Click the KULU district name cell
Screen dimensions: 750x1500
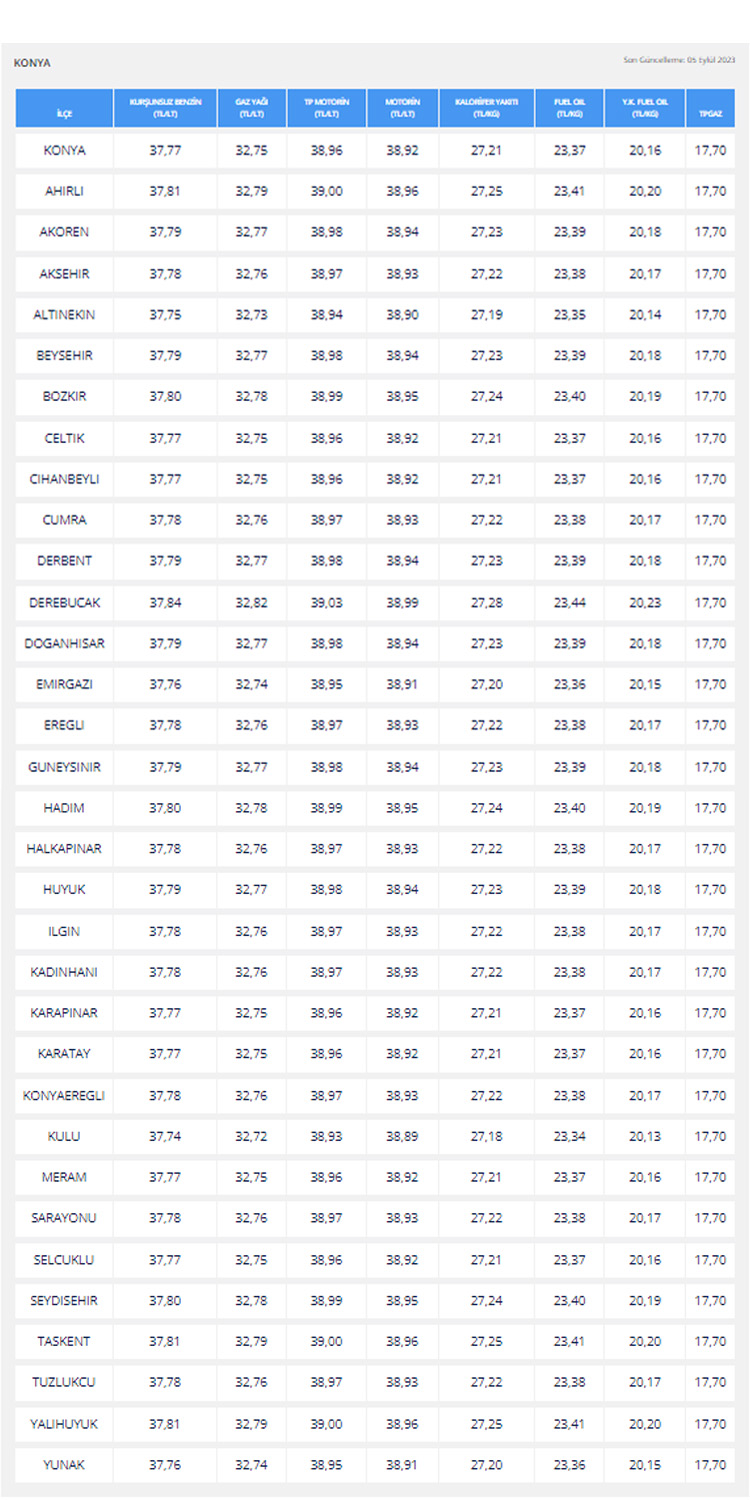(x=64, y=1136)
